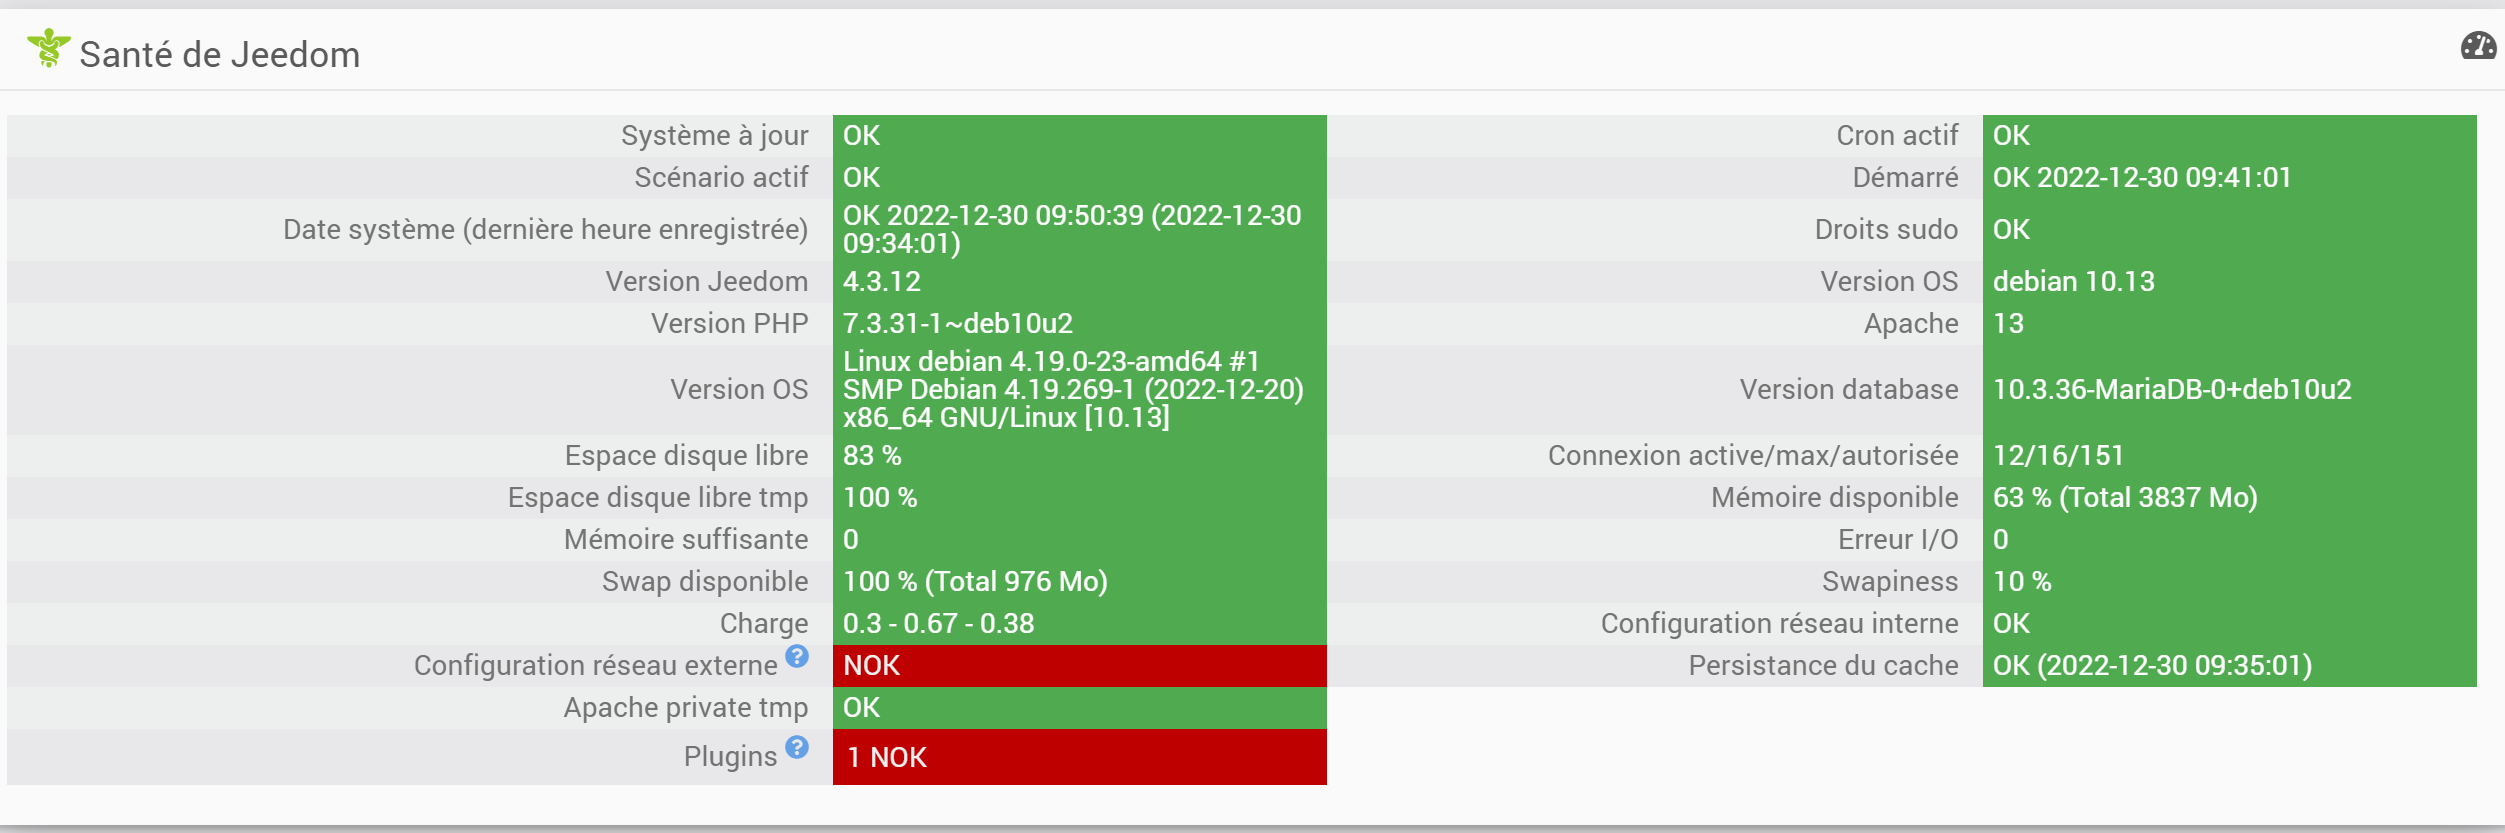Click the Système à jour OK status

861,136
